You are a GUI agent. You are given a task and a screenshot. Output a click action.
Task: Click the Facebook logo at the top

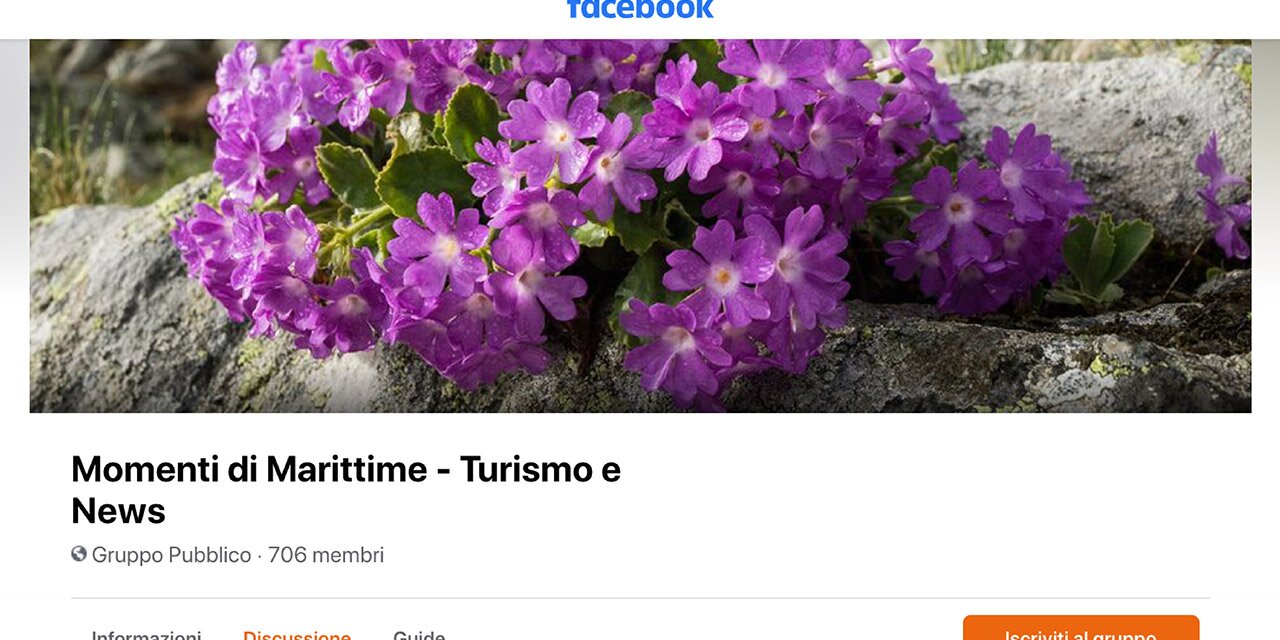[640, 9]
